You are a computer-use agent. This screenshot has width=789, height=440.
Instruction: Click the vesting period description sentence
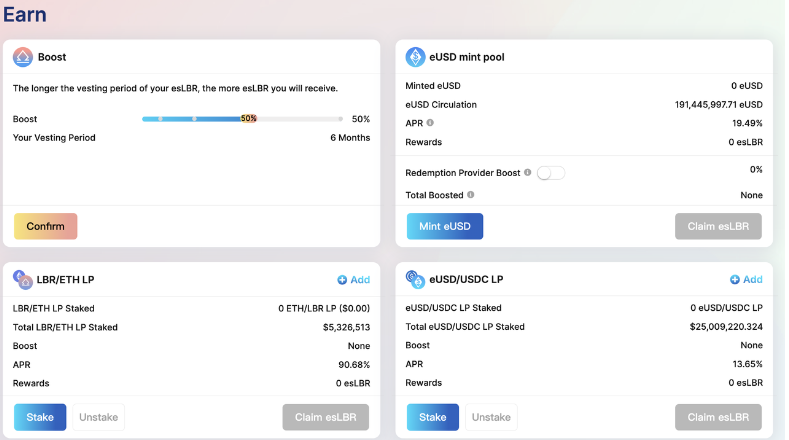pos(175,88)
